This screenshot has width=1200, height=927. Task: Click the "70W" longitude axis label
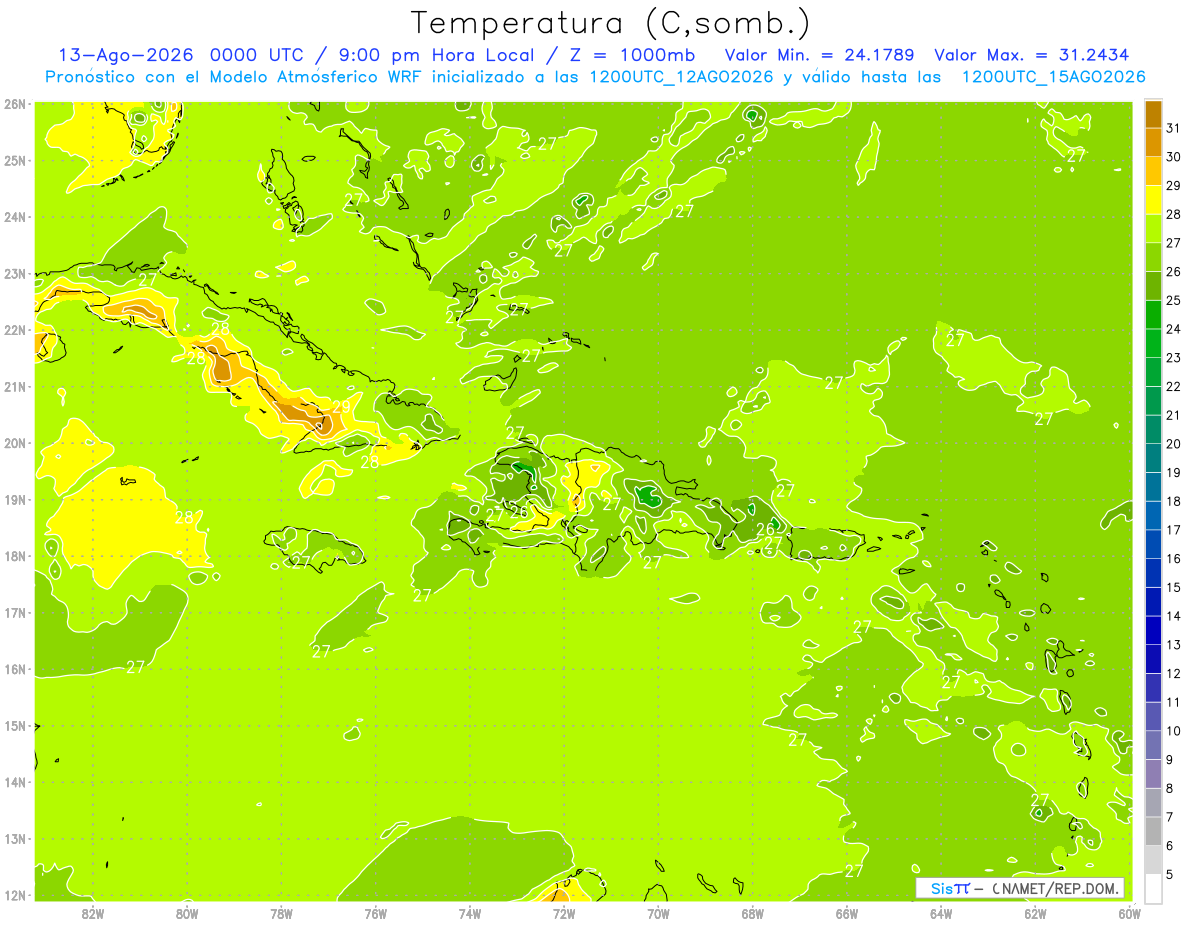658,913
